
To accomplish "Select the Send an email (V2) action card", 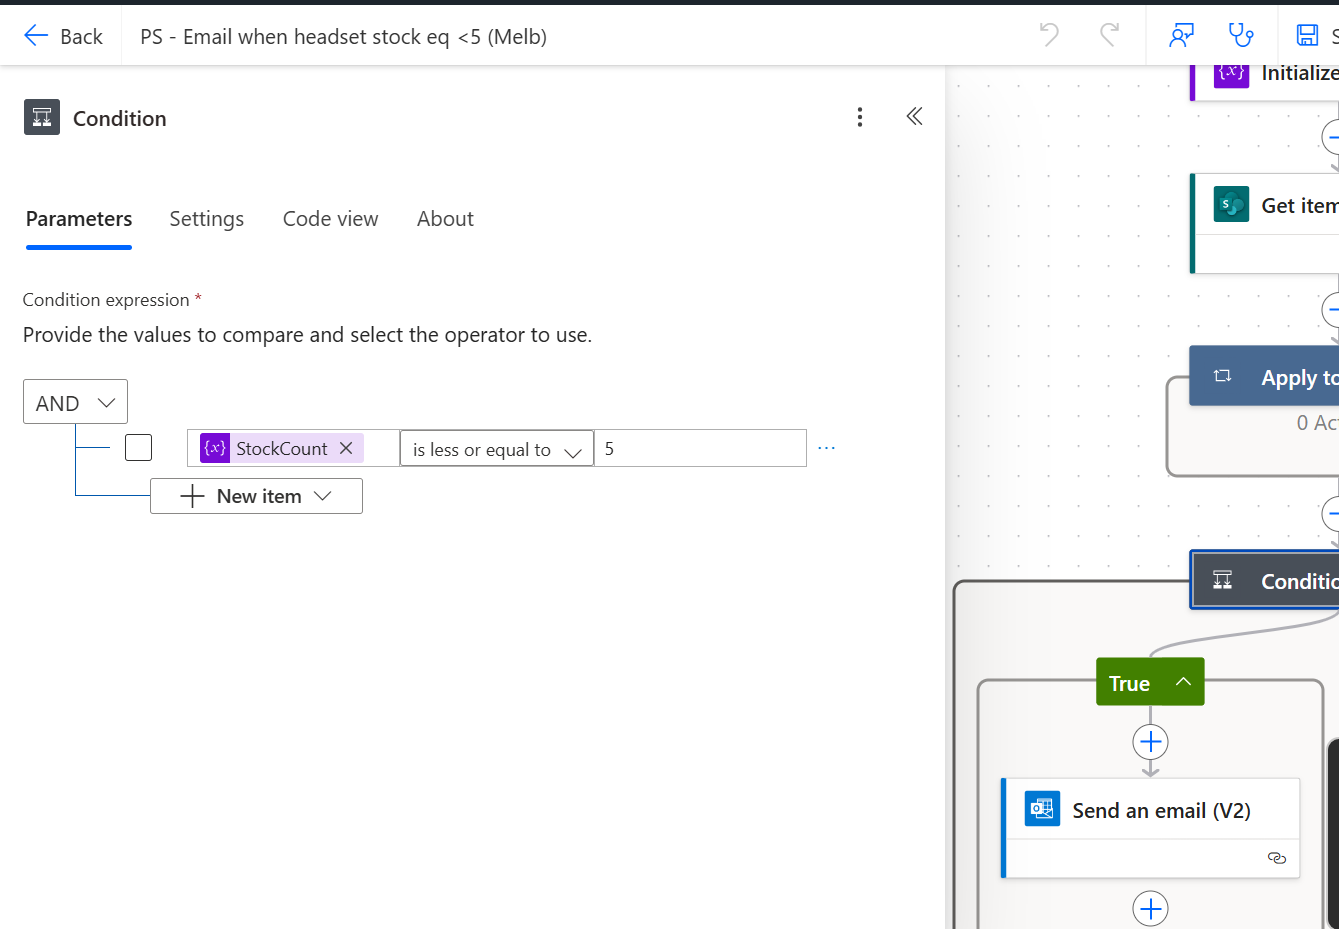I will pos(1151,828).
